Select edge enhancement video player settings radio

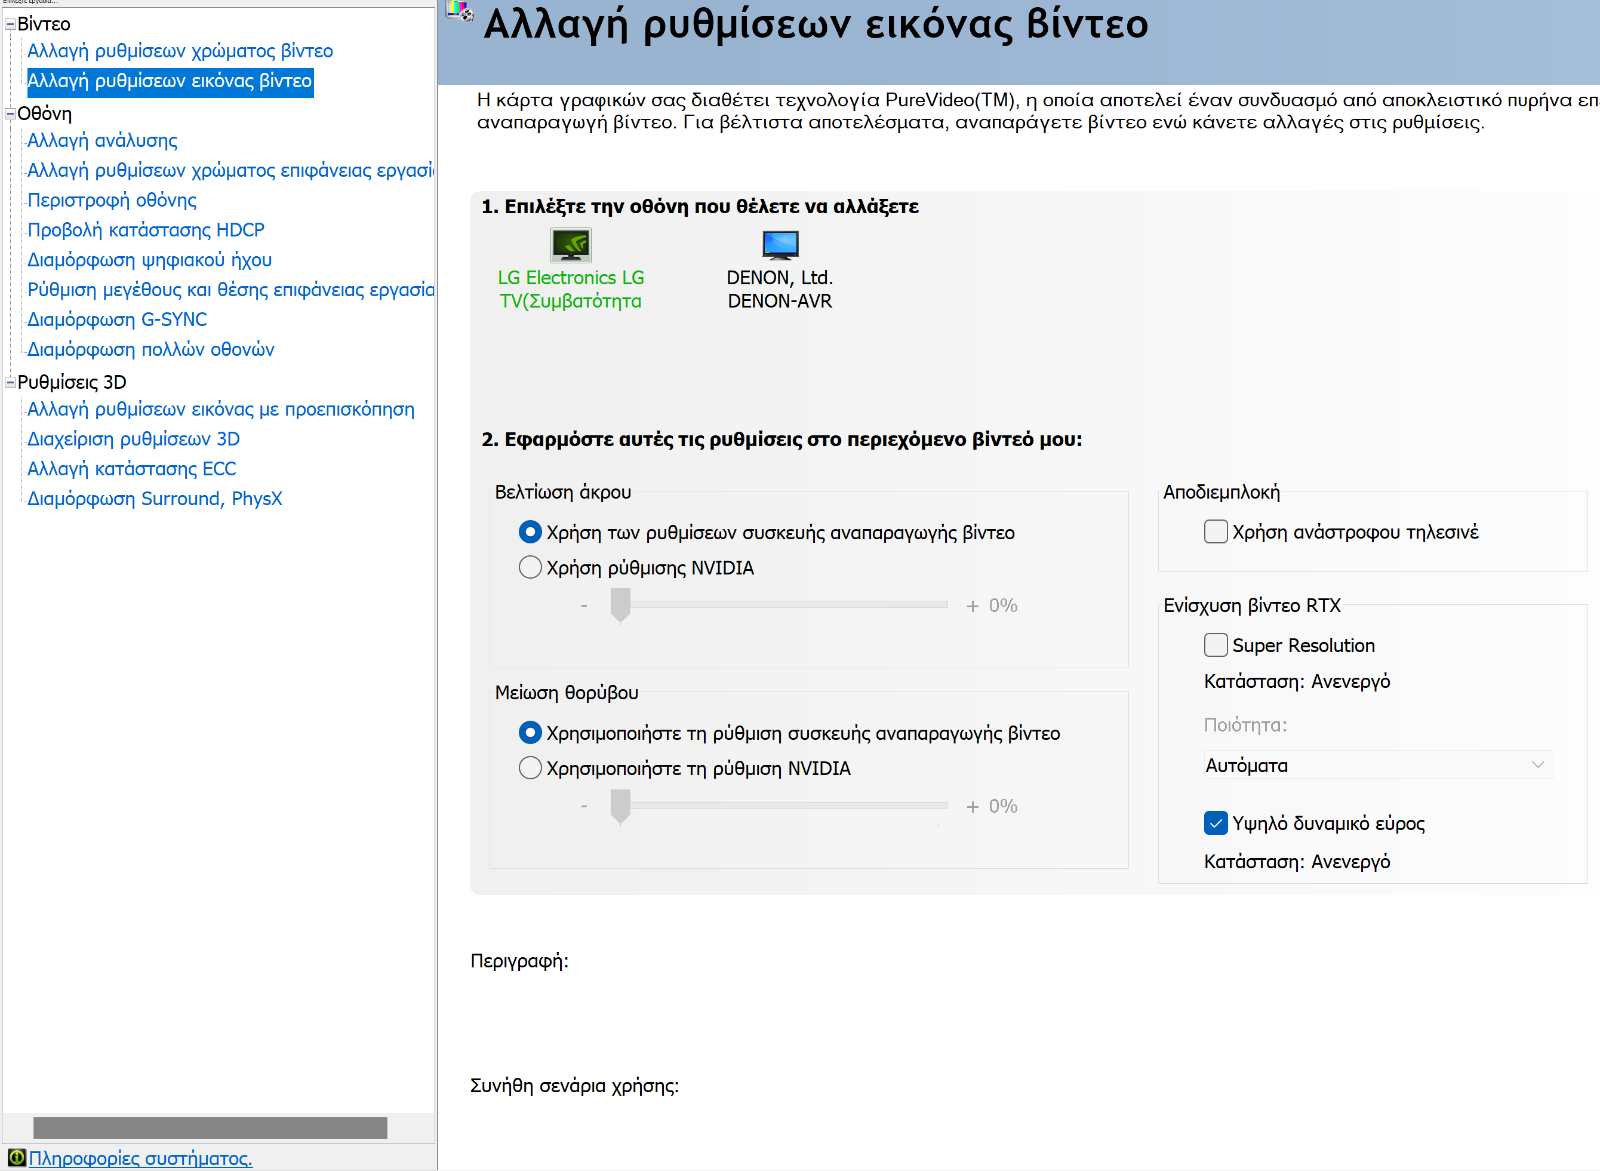point(530,532)
